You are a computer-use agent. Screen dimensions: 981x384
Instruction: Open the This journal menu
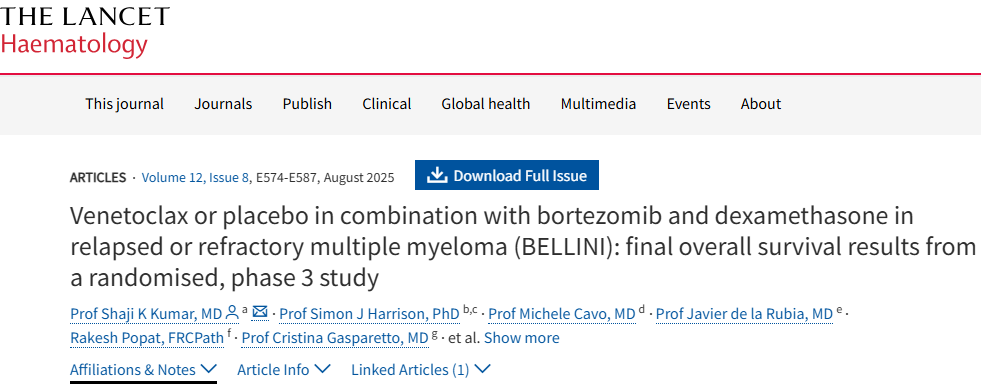(x=125, y=104)
